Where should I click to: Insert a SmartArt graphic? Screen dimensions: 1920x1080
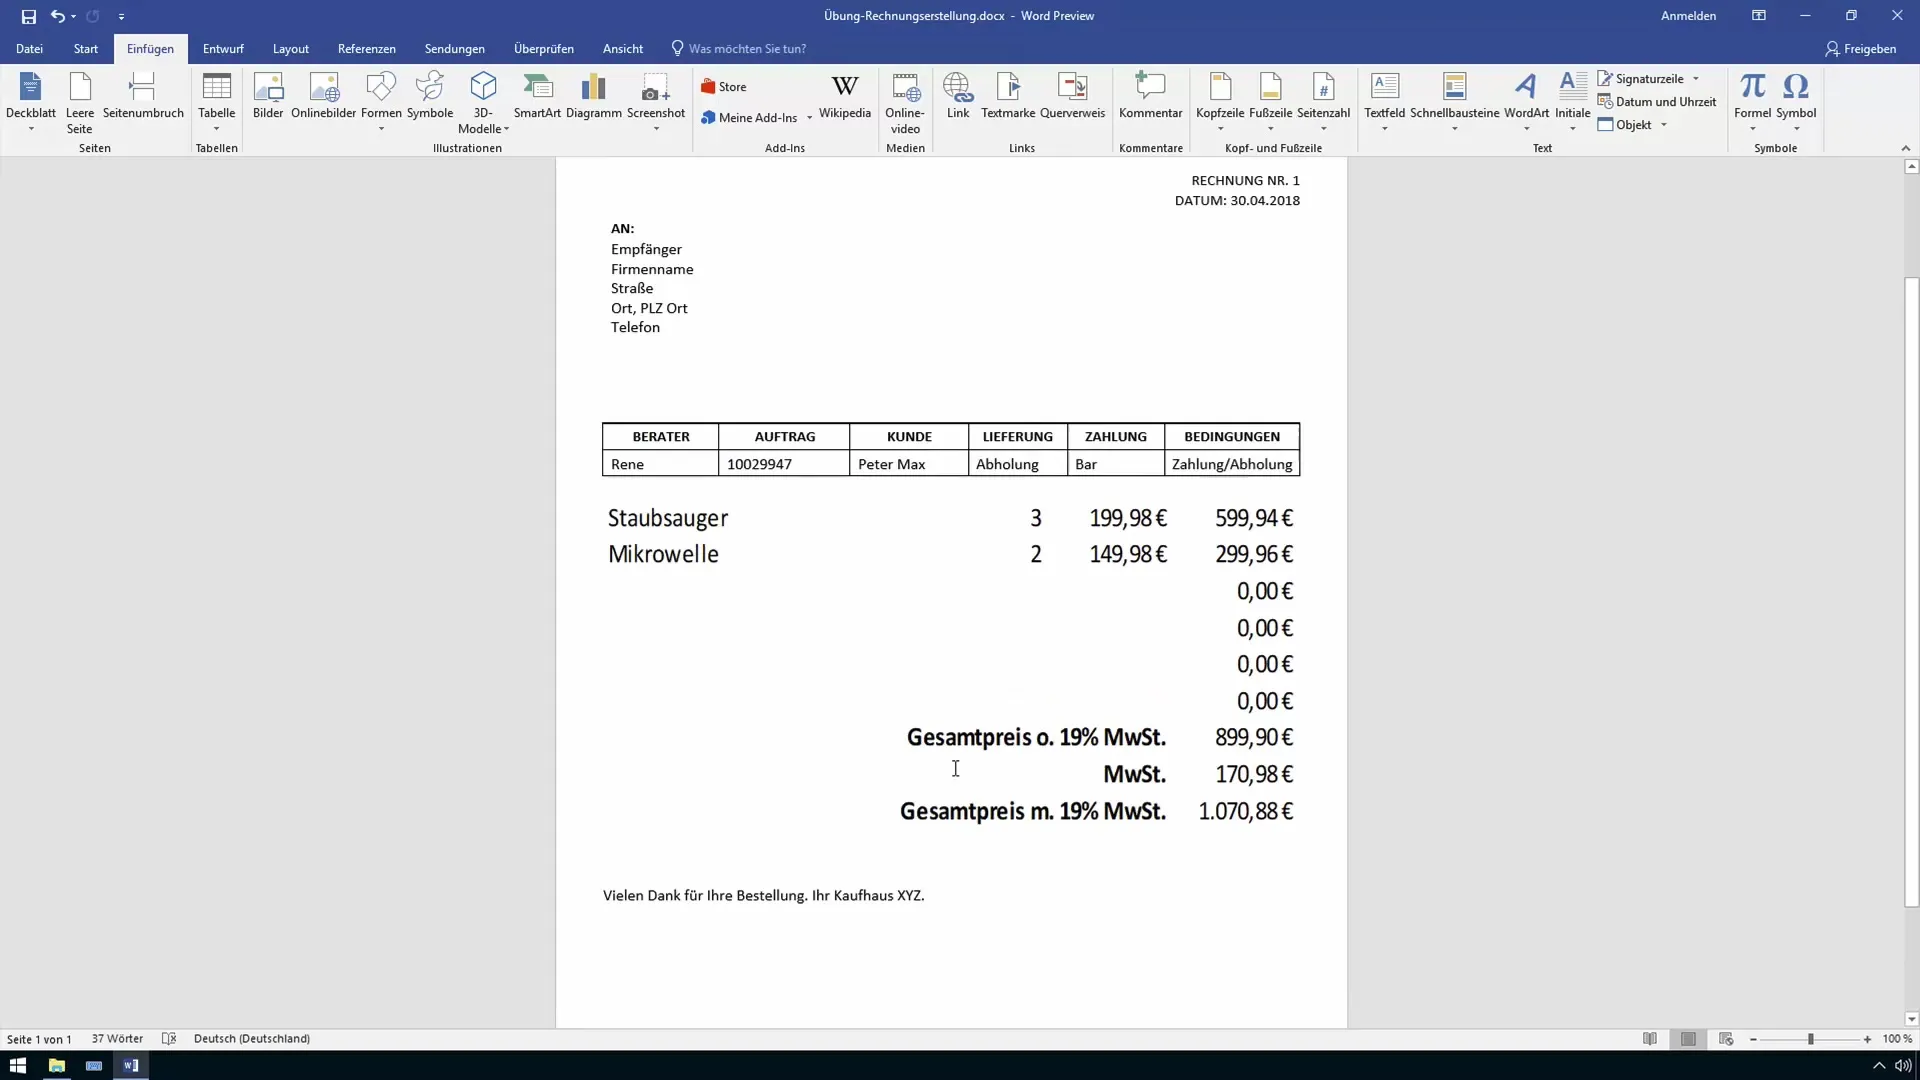(537, 97)
